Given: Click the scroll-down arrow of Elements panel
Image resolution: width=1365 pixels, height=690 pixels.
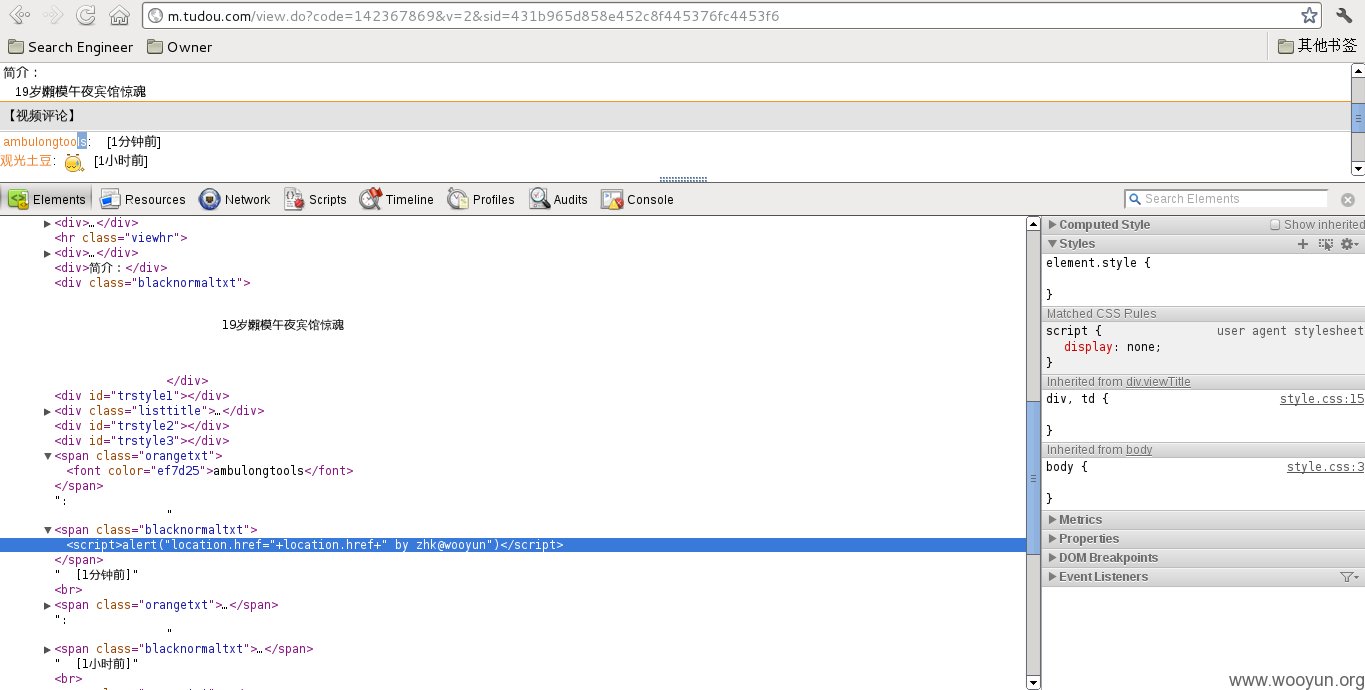Looking at the screenshot, I should tap(1034, 683).
